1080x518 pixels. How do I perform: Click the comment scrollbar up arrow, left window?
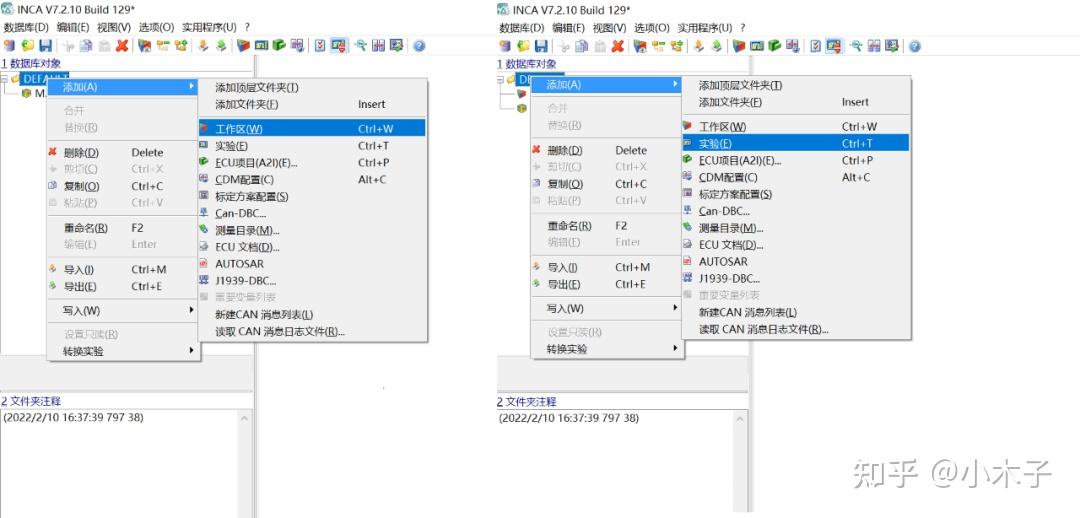(245, 417)
